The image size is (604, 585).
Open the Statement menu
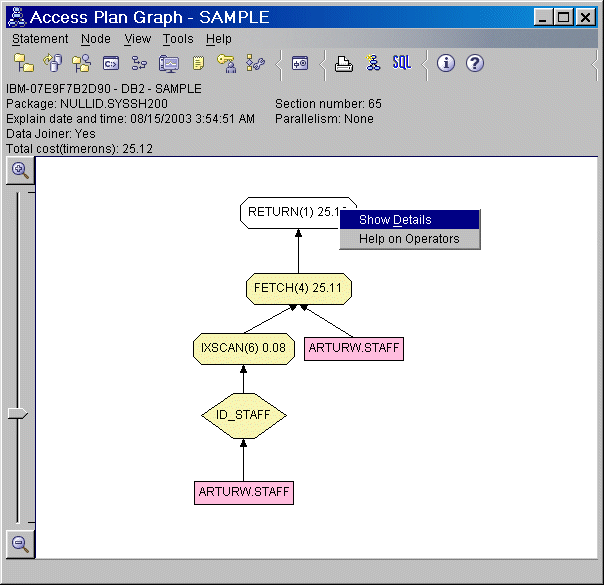40,39
